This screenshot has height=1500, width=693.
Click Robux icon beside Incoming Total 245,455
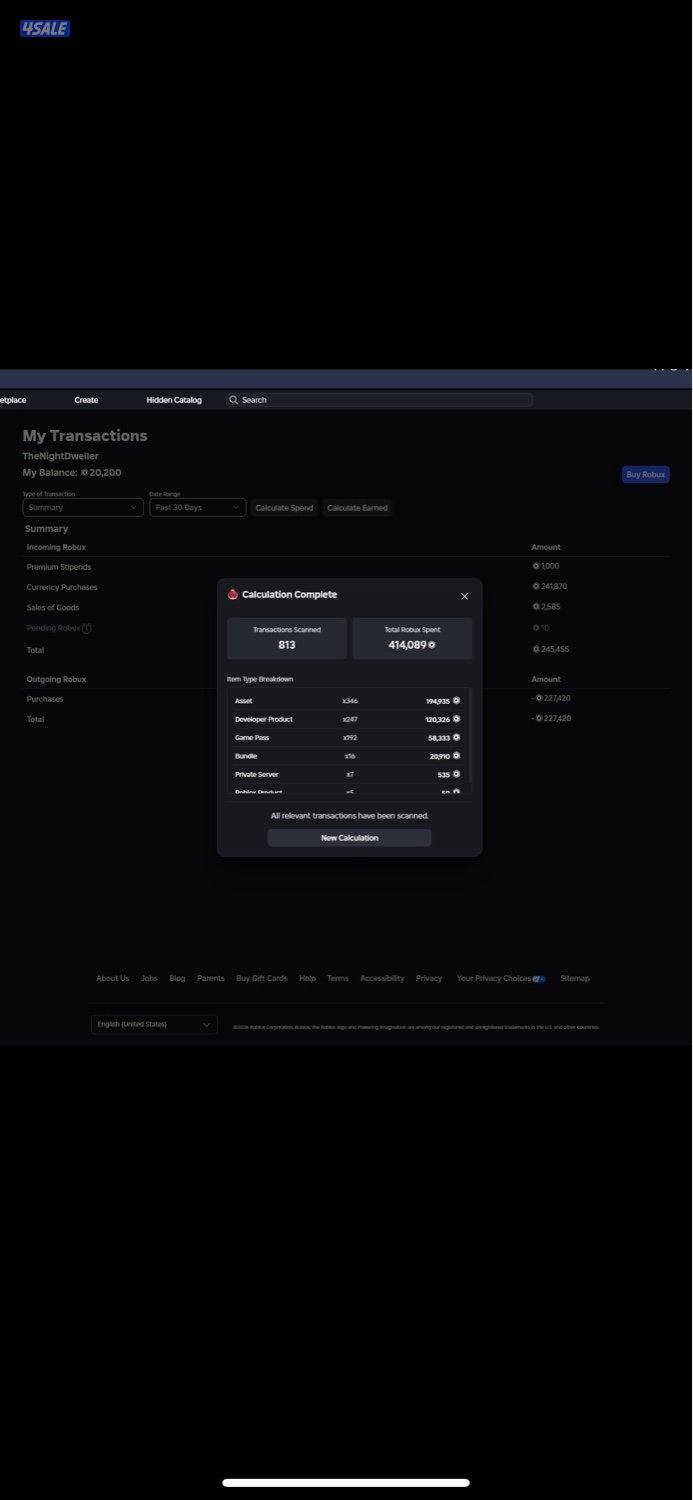click(x=536, y=650)
